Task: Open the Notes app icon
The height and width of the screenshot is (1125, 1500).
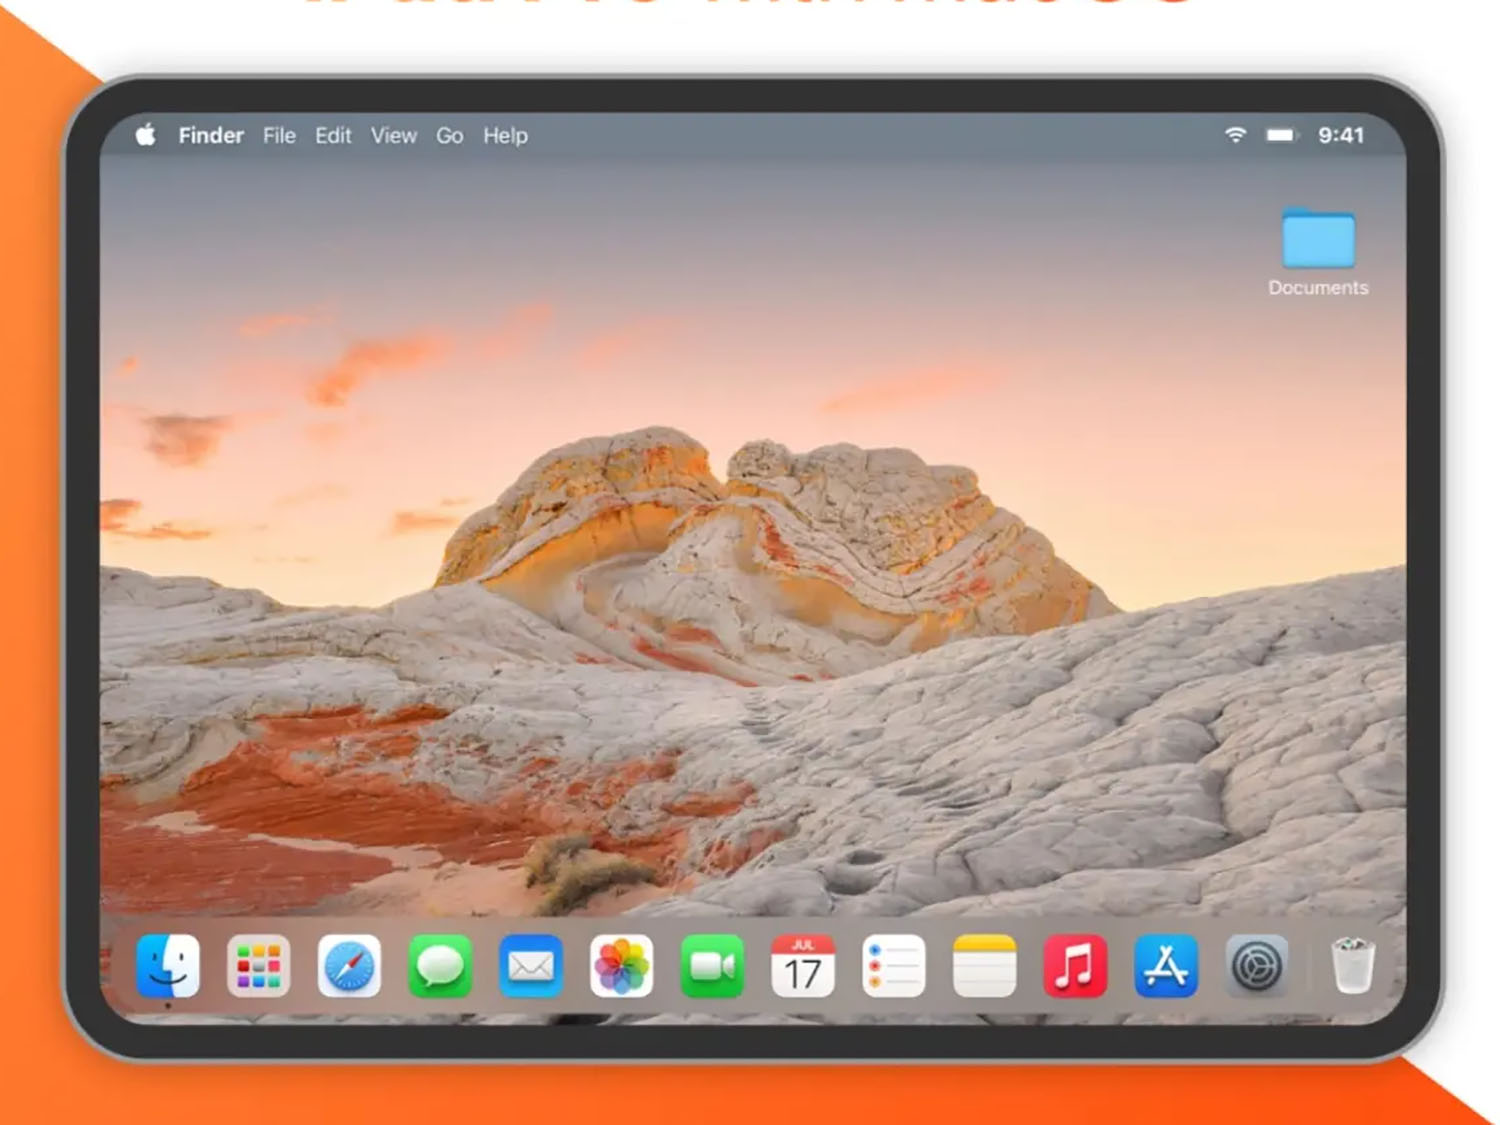Action: coord(984,966)
